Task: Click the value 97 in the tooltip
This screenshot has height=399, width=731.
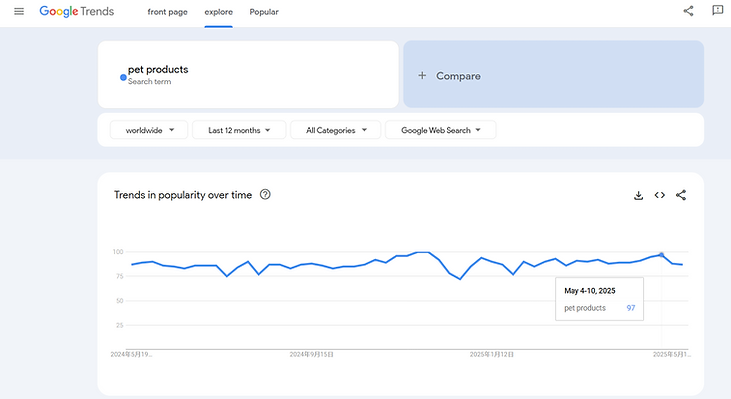Action: pos(631,308)
